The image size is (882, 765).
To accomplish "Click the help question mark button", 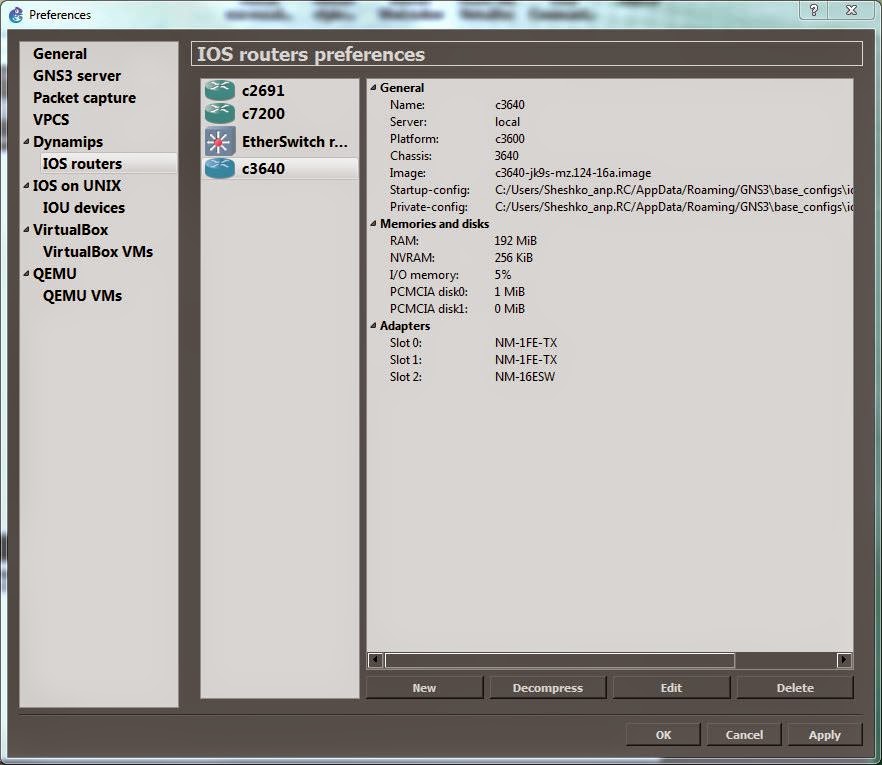I will [x=814, y=10].
